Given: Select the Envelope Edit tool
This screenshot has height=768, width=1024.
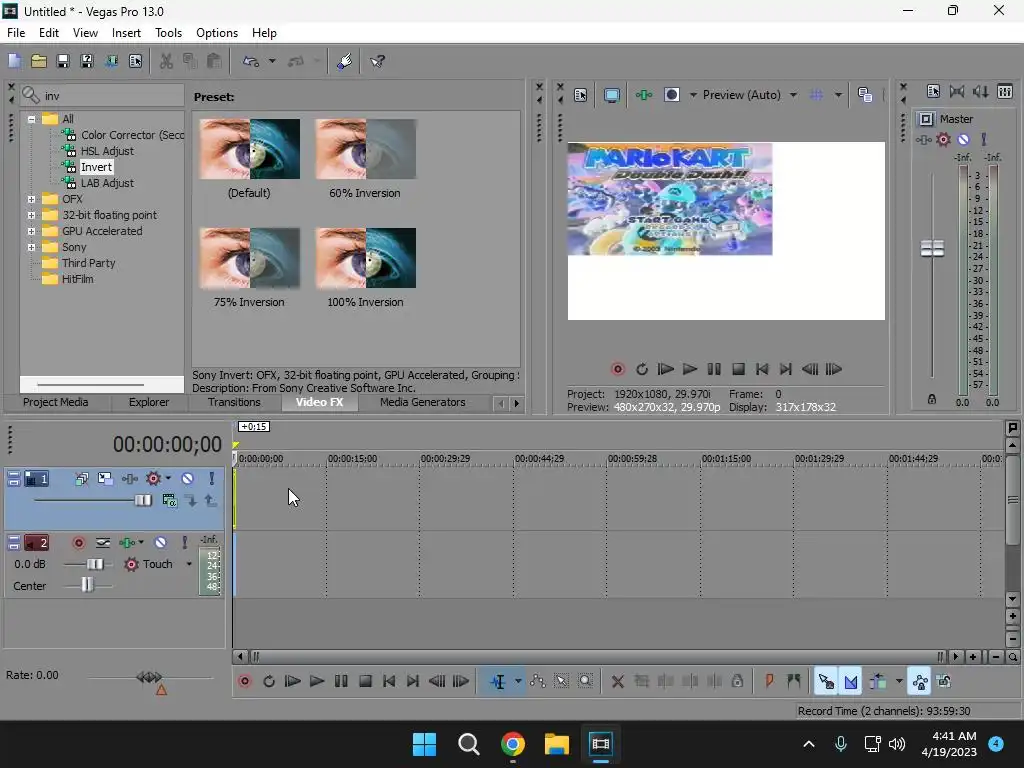Looking at the screenshot, I should (537, 682).
